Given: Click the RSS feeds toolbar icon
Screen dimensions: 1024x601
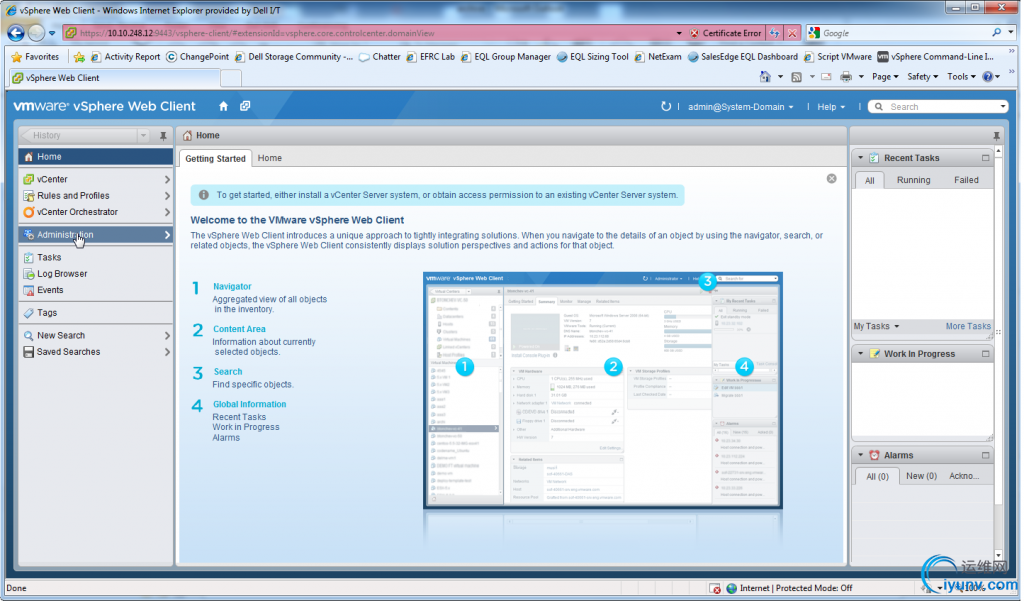Looking at the screenshot, I should pyautogui.click(x=796, y=77).
